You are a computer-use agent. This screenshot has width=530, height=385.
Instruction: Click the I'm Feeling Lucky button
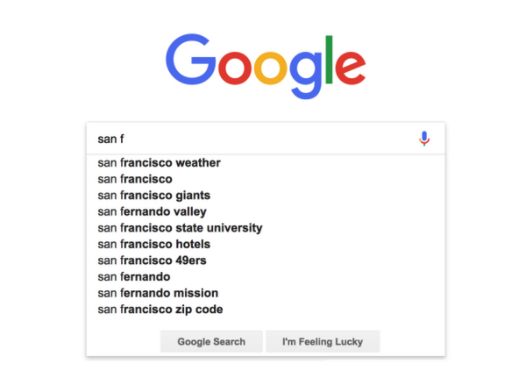[322, 342]
